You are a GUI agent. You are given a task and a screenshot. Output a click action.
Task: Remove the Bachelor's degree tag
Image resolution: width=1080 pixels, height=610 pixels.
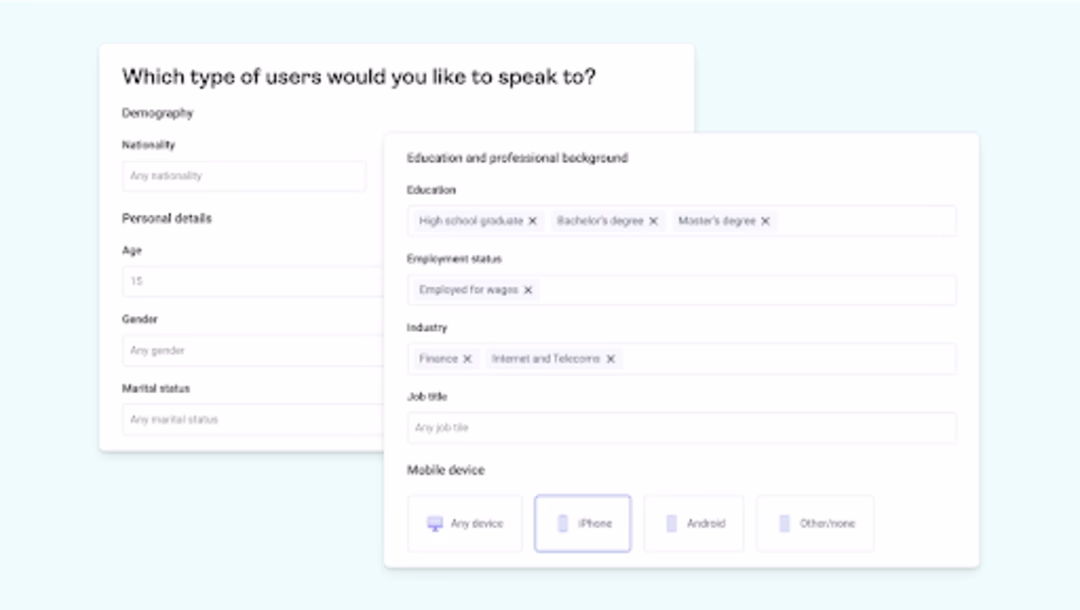click(654, 221)
